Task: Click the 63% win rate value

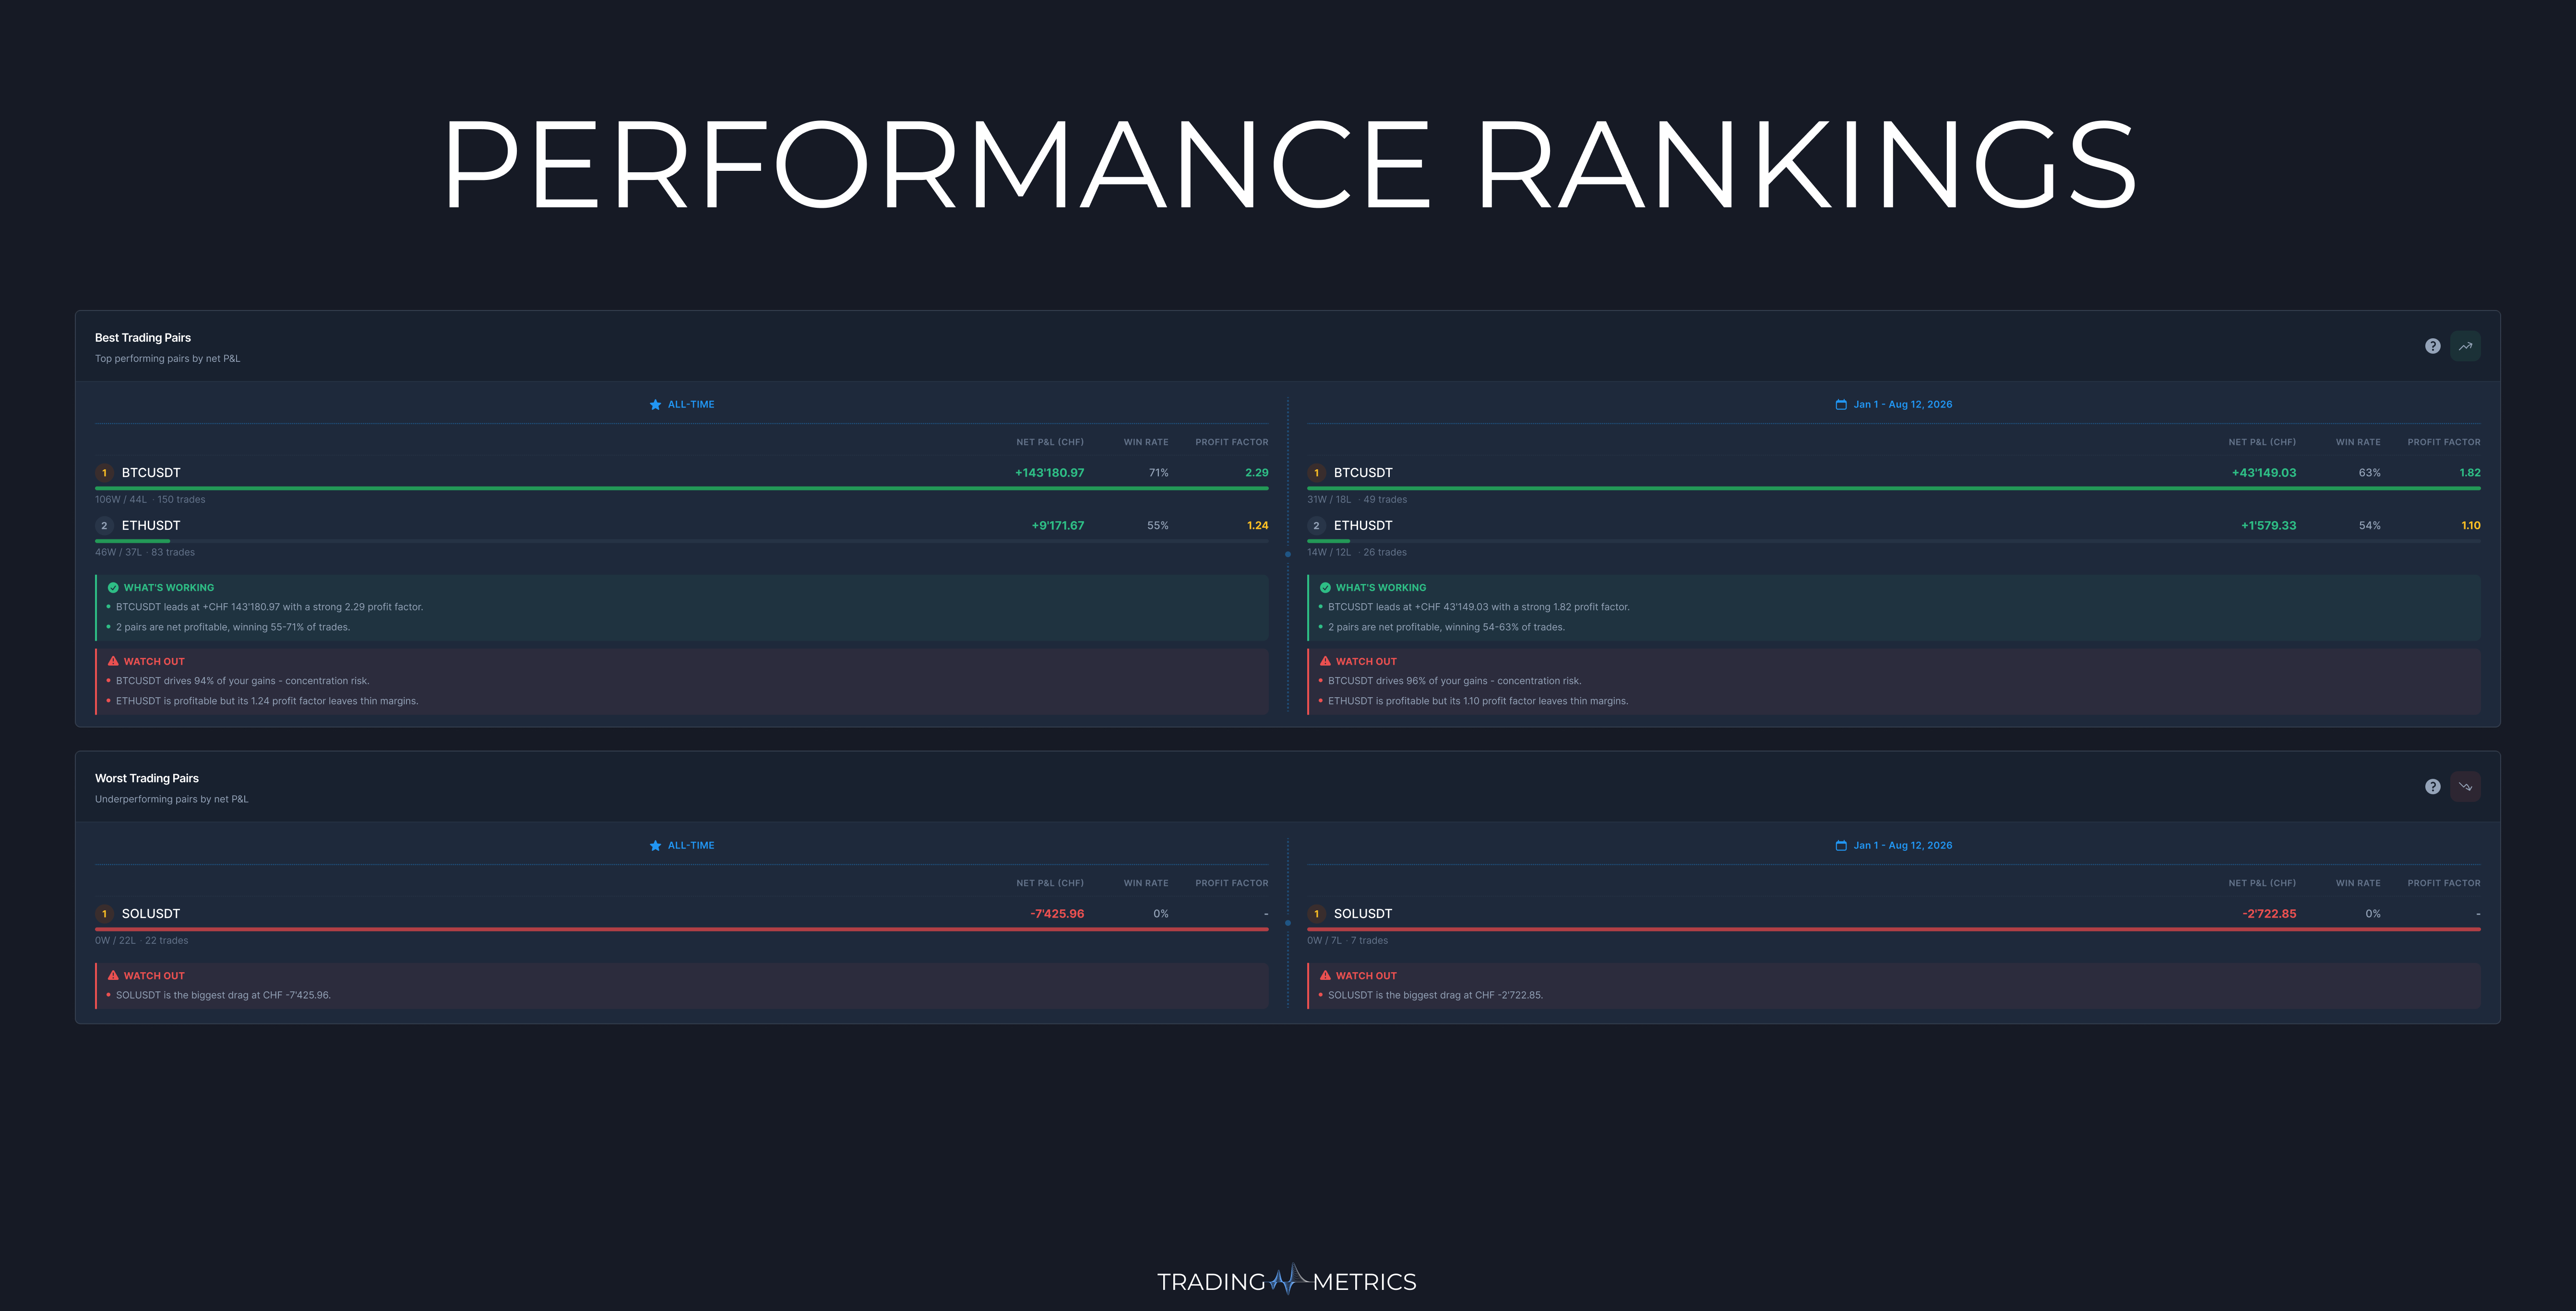Action: tap(2370, 473)
